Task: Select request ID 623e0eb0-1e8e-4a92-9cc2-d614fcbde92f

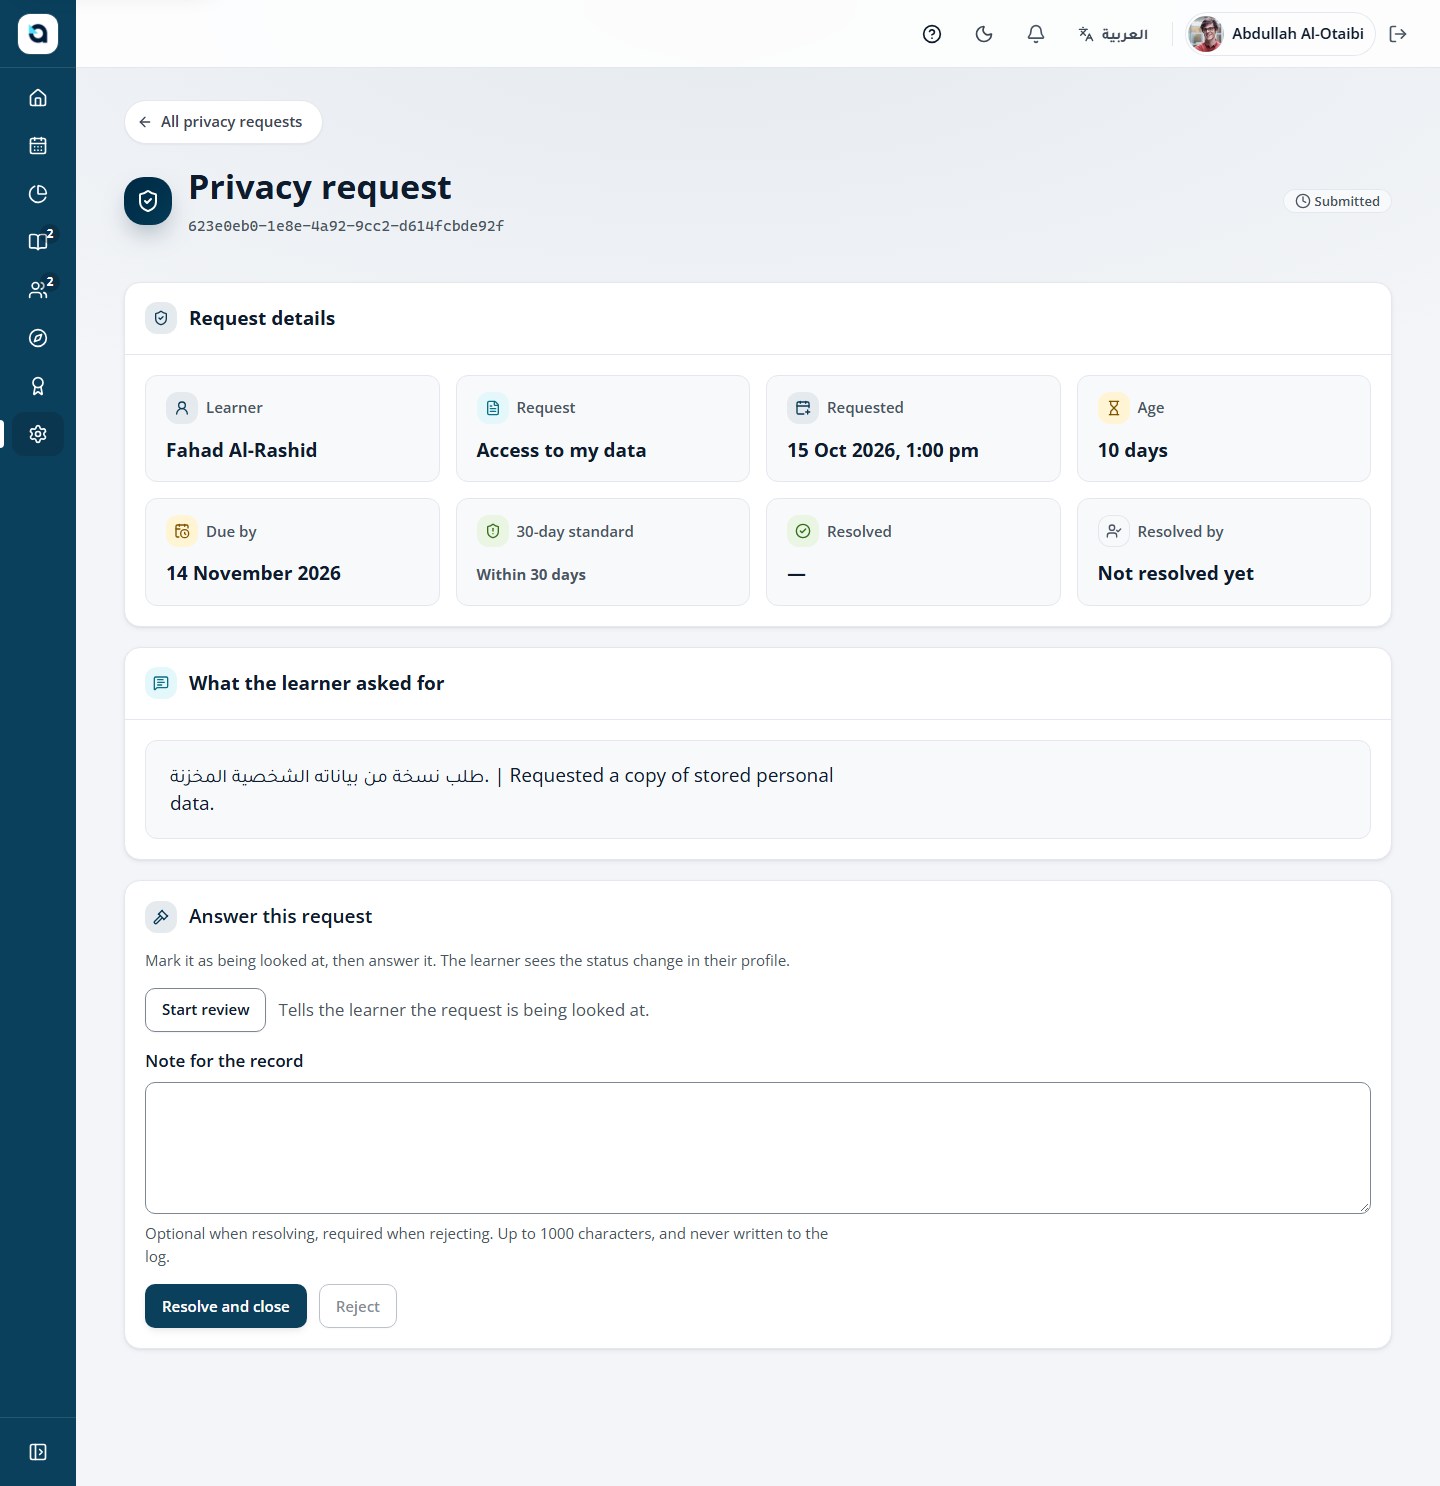Action: [x=346, y=226]
